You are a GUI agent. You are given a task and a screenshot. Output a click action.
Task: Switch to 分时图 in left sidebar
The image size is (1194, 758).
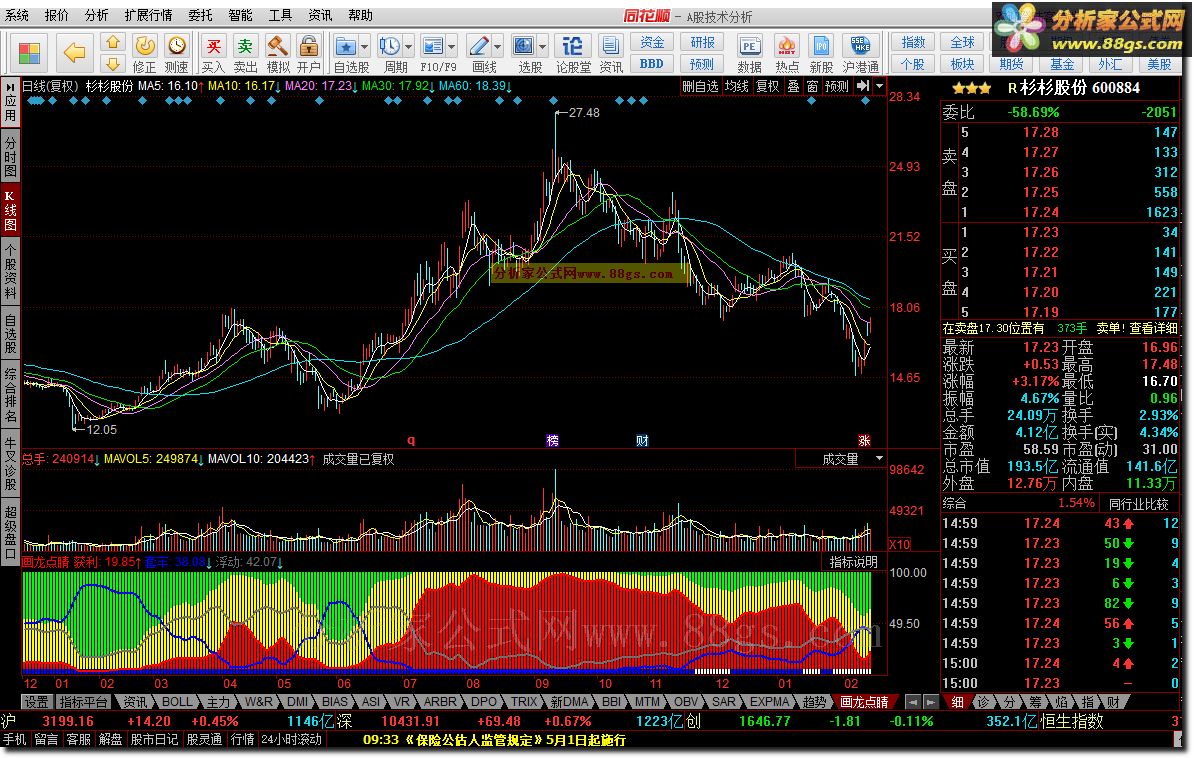[10, 155]
